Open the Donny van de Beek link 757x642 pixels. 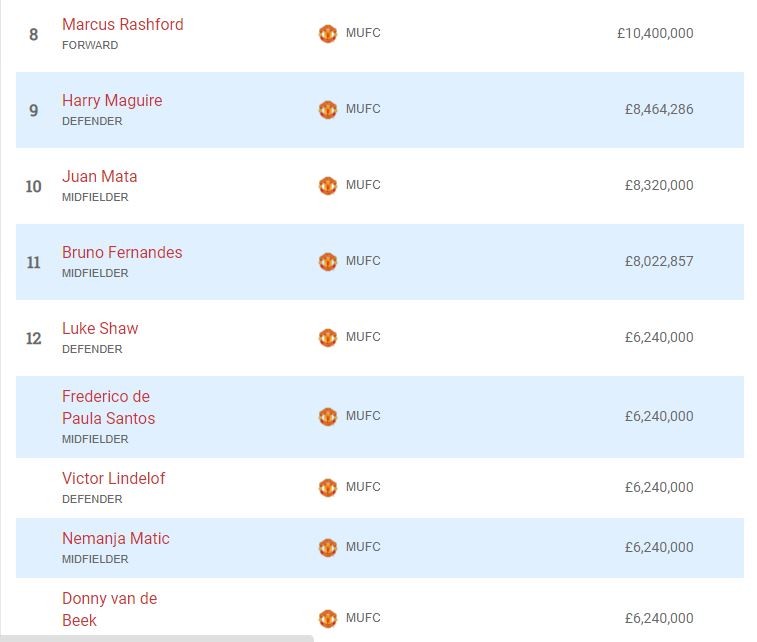pos(109,609)
